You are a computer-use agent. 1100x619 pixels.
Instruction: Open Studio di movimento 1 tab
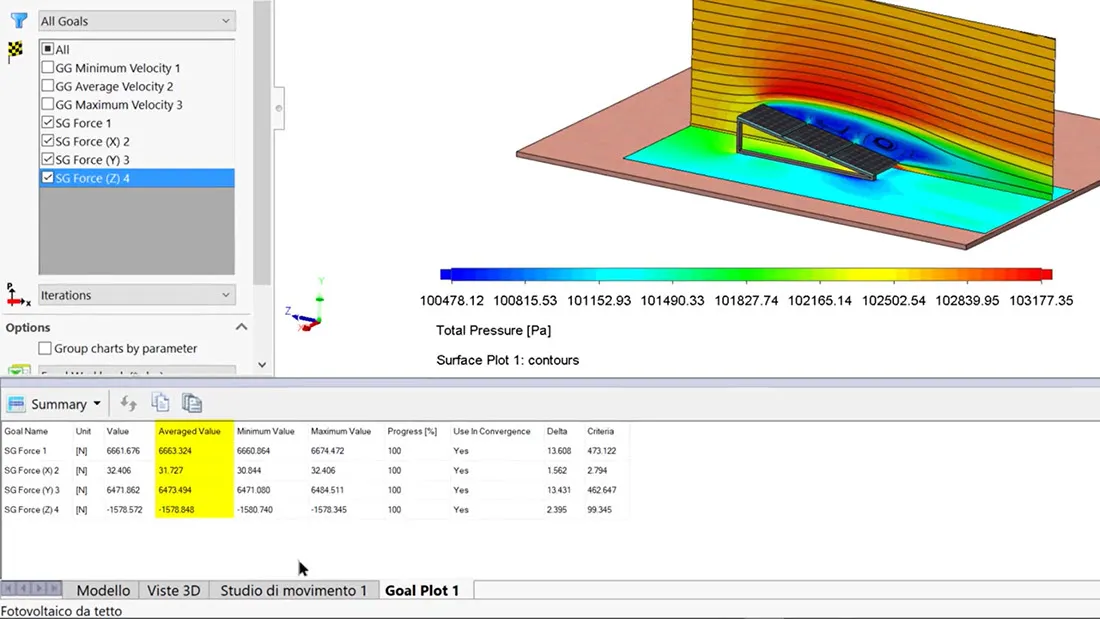[293, 590]
